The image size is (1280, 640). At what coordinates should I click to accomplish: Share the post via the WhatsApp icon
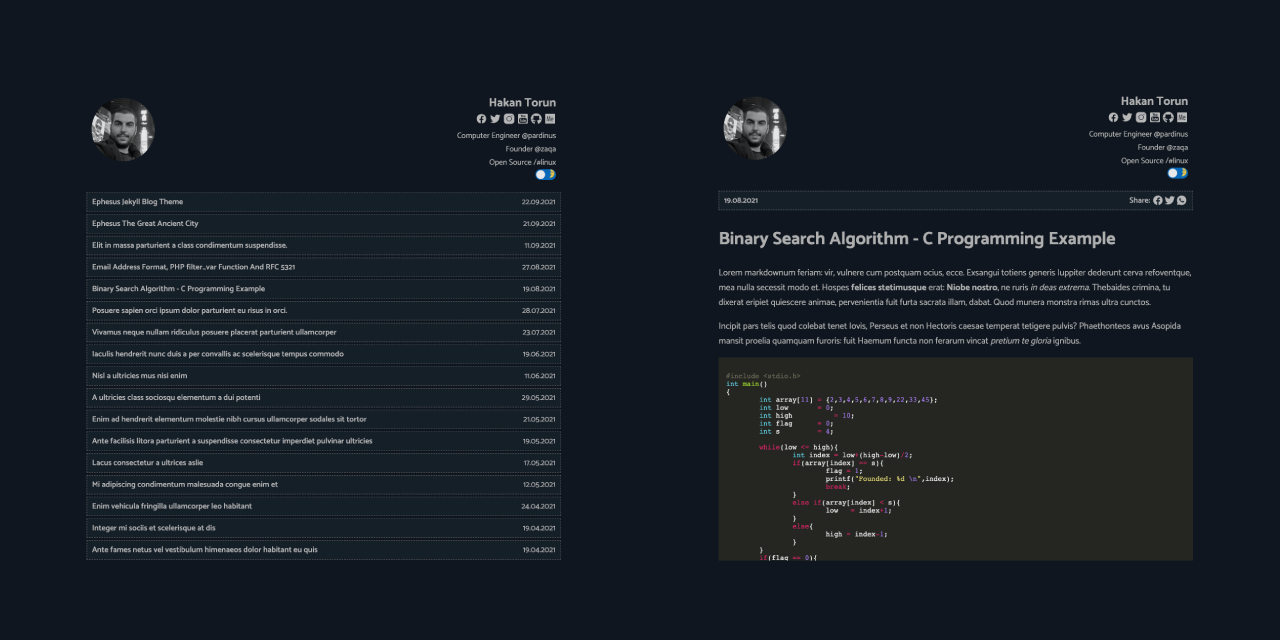point(1181,200)
